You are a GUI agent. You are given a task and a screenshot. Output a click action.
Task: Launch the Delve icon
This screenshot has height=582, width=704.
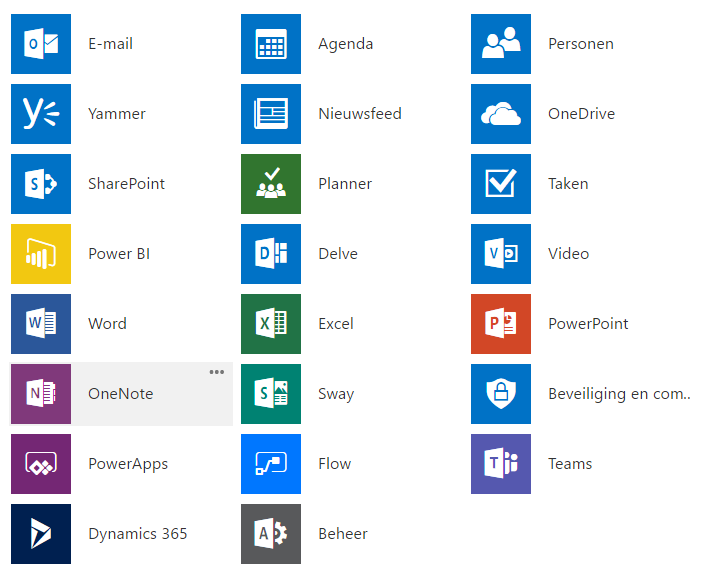[271, 254]
